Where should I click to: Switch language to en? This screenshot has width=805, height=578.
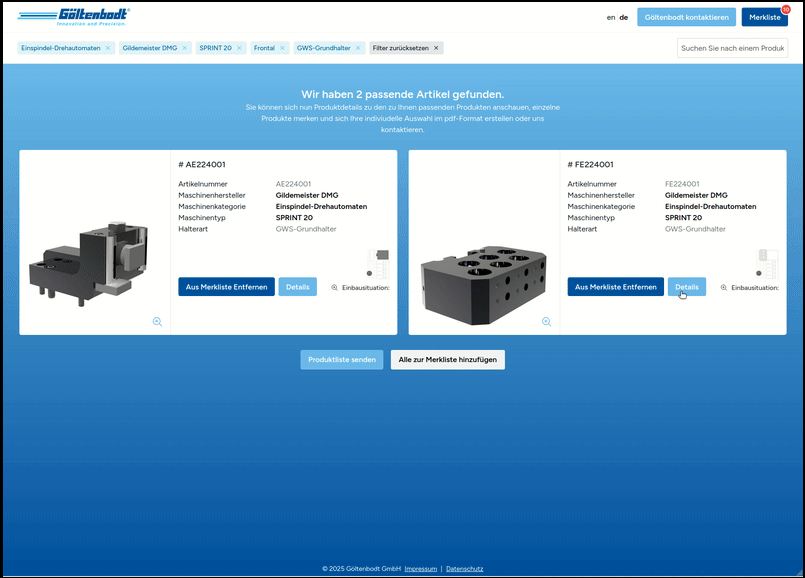pos(610,17)
